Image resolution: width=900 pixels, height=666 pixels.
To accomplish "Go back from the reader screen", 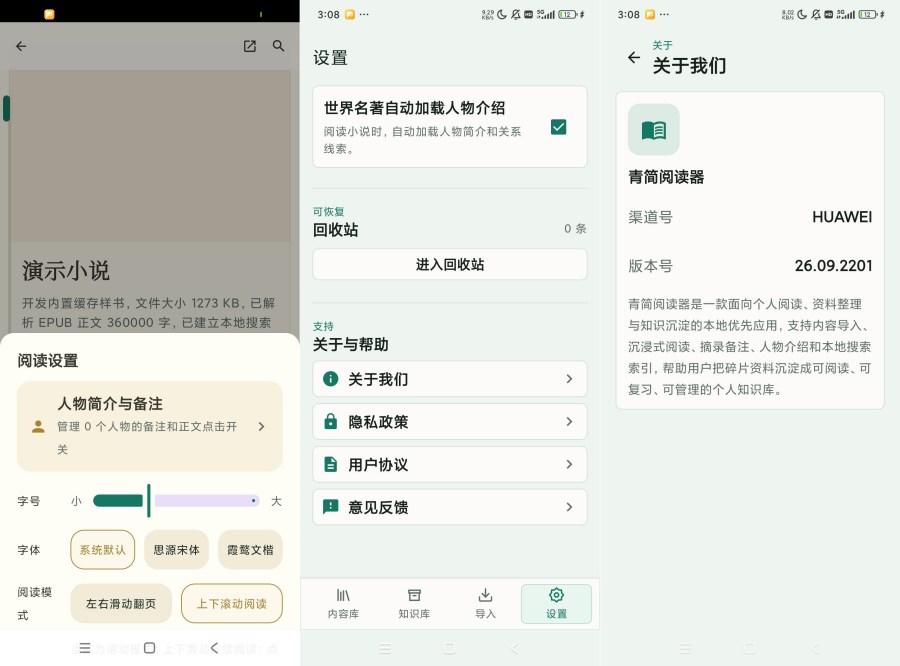I will (21, 46).
